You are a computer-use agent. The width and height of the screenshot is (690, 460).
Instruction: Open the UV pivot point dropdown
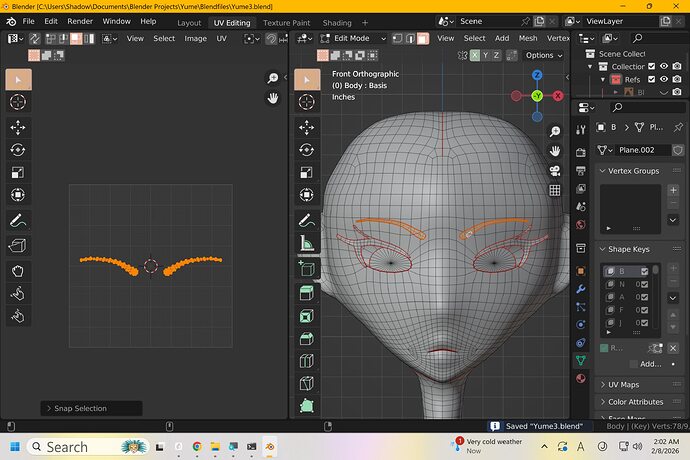pos(251,39)
